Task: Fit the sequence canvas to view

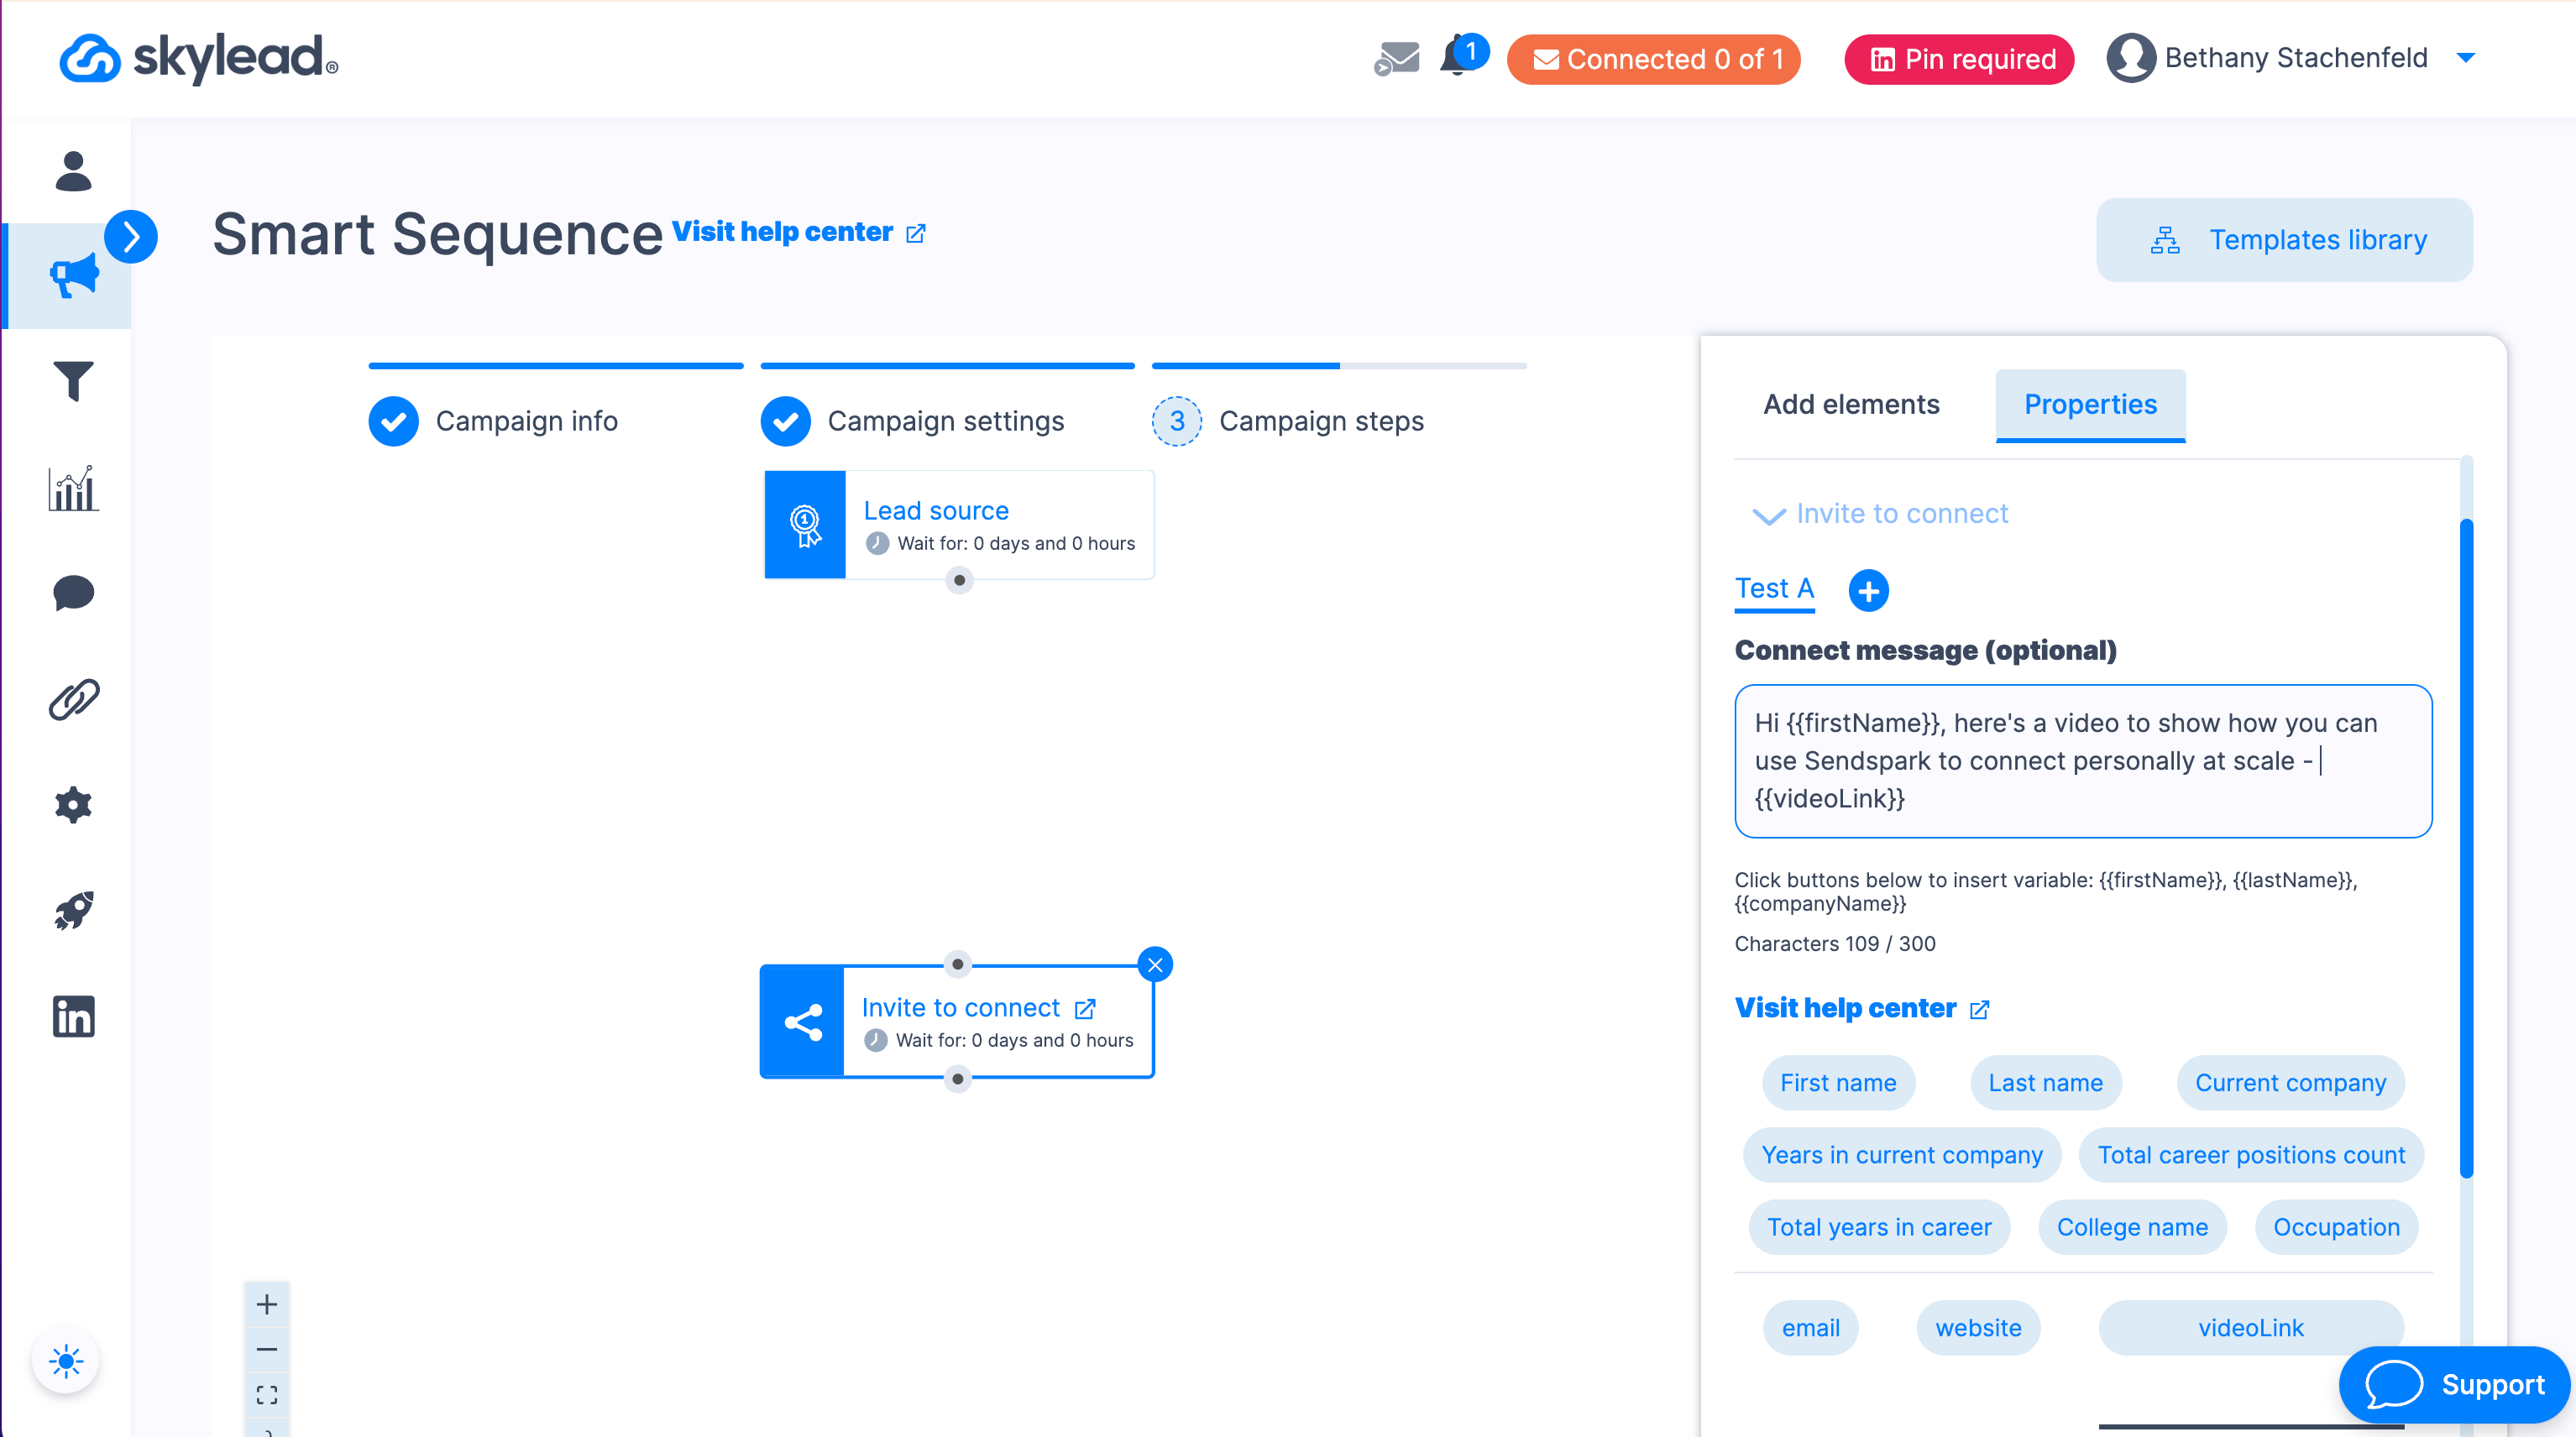Action: pos(267,1394)
